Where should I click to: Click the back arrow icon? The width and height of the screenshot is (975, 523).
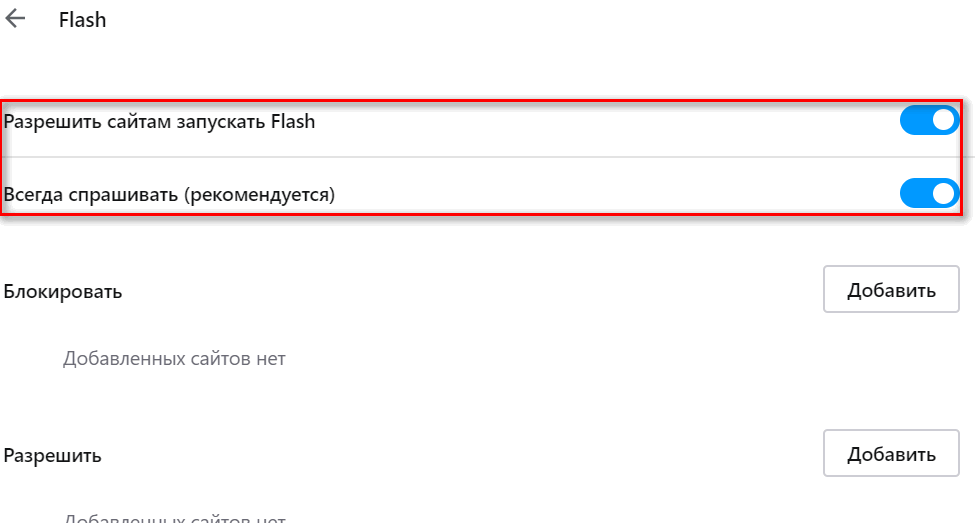(x=16, y=19)
